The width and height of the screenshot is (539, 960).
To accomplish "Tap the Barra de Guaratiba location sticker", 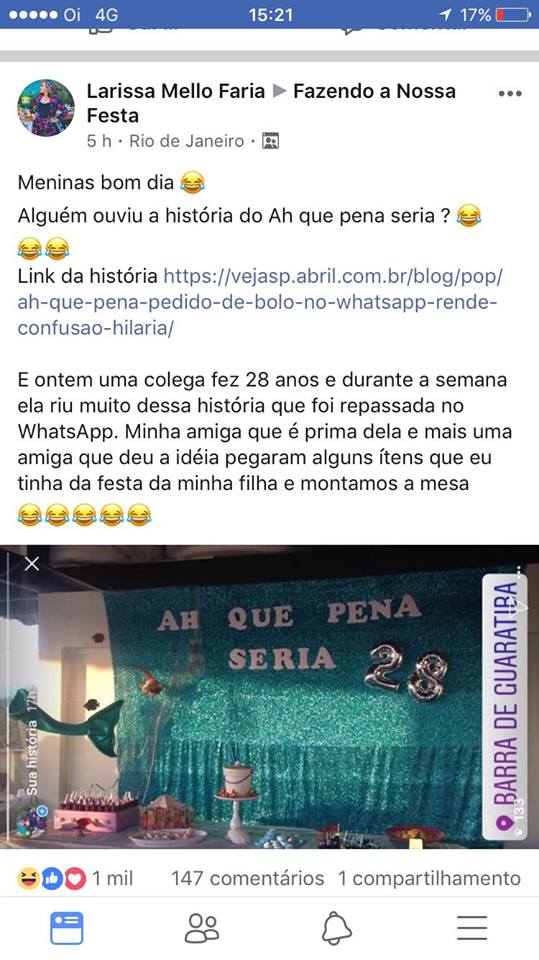I will tap(505, 707).
